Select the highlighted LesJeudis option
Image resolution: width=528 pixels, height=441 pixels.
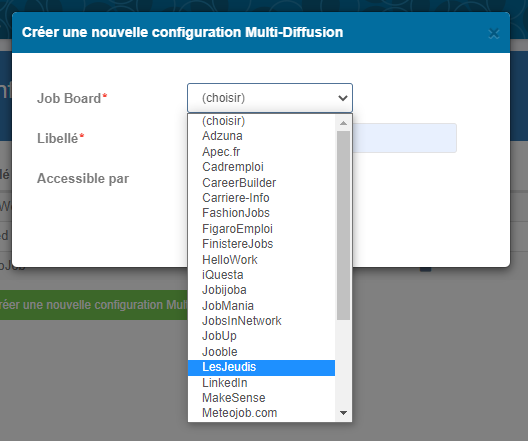[x=261, y=367]
